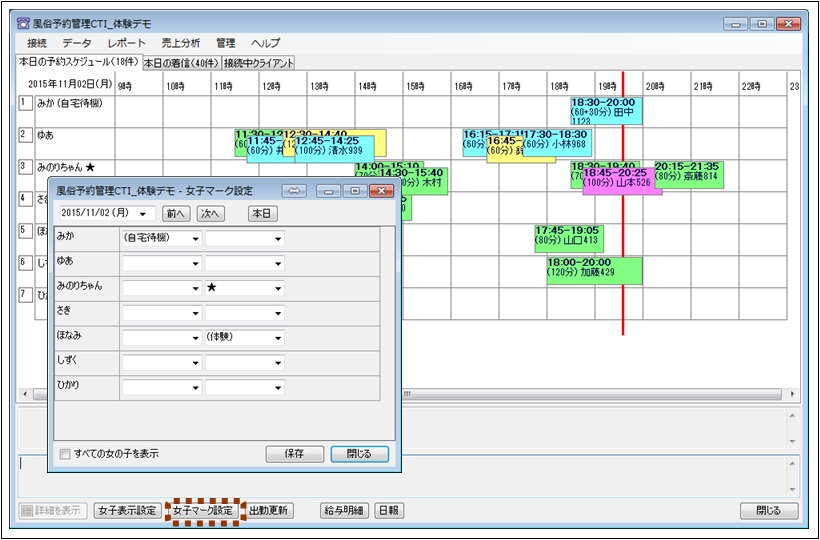Expand ほなみ's (体験) mark dropdown

(277, 338)
